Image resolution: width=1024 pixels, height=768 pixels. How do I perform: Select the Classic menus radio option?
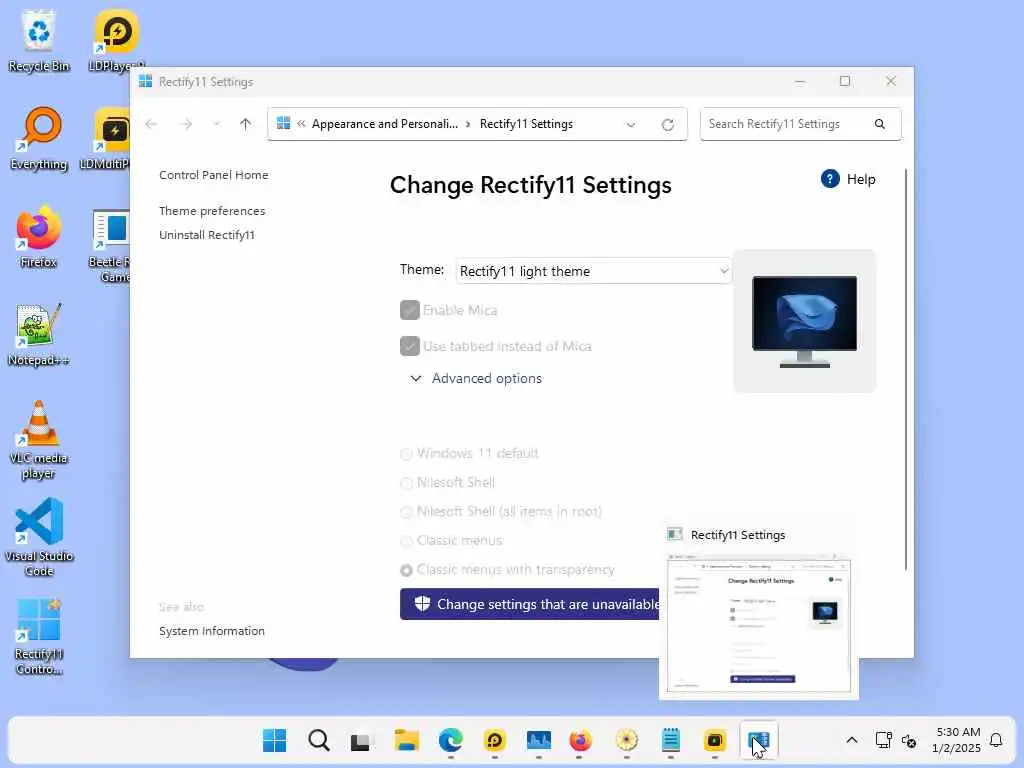point(406,541)
